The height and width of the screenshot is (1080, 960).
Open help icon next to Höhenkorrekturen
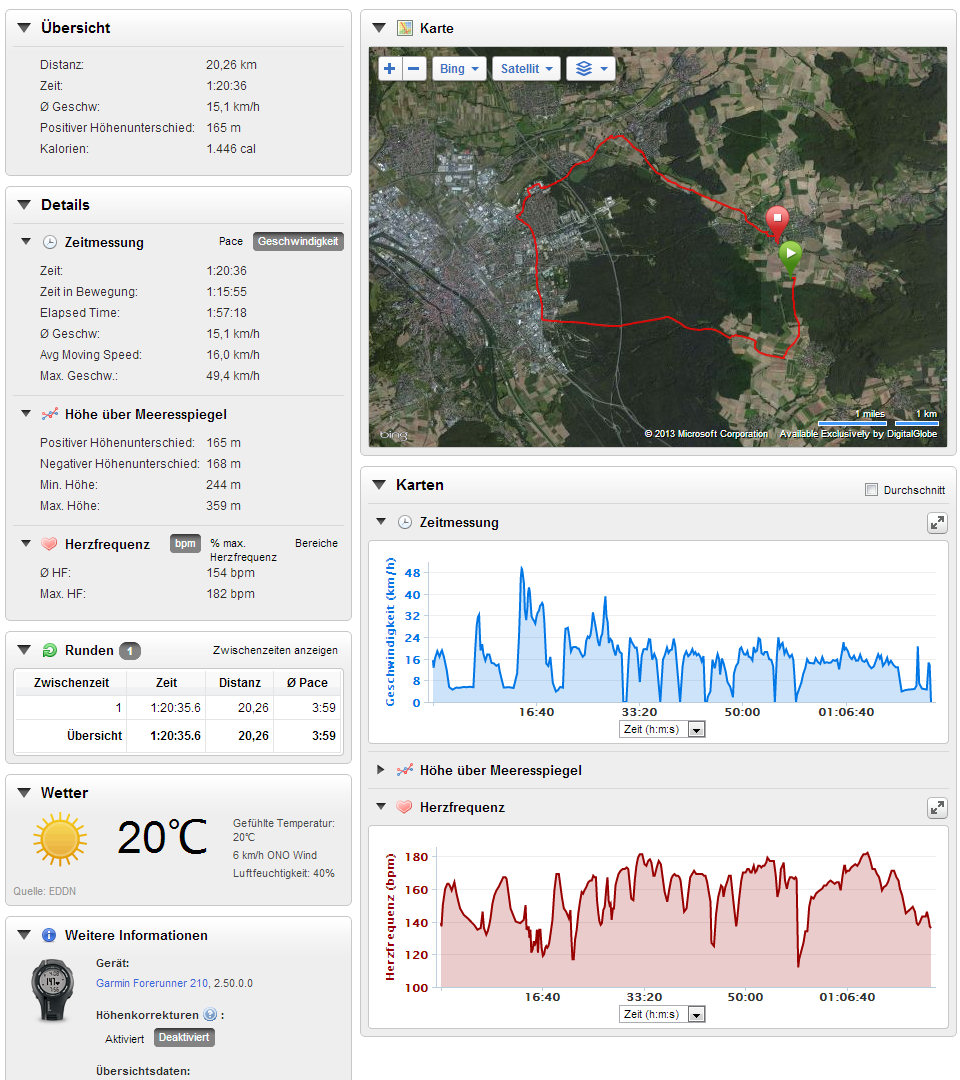(x=210, y=1015)
